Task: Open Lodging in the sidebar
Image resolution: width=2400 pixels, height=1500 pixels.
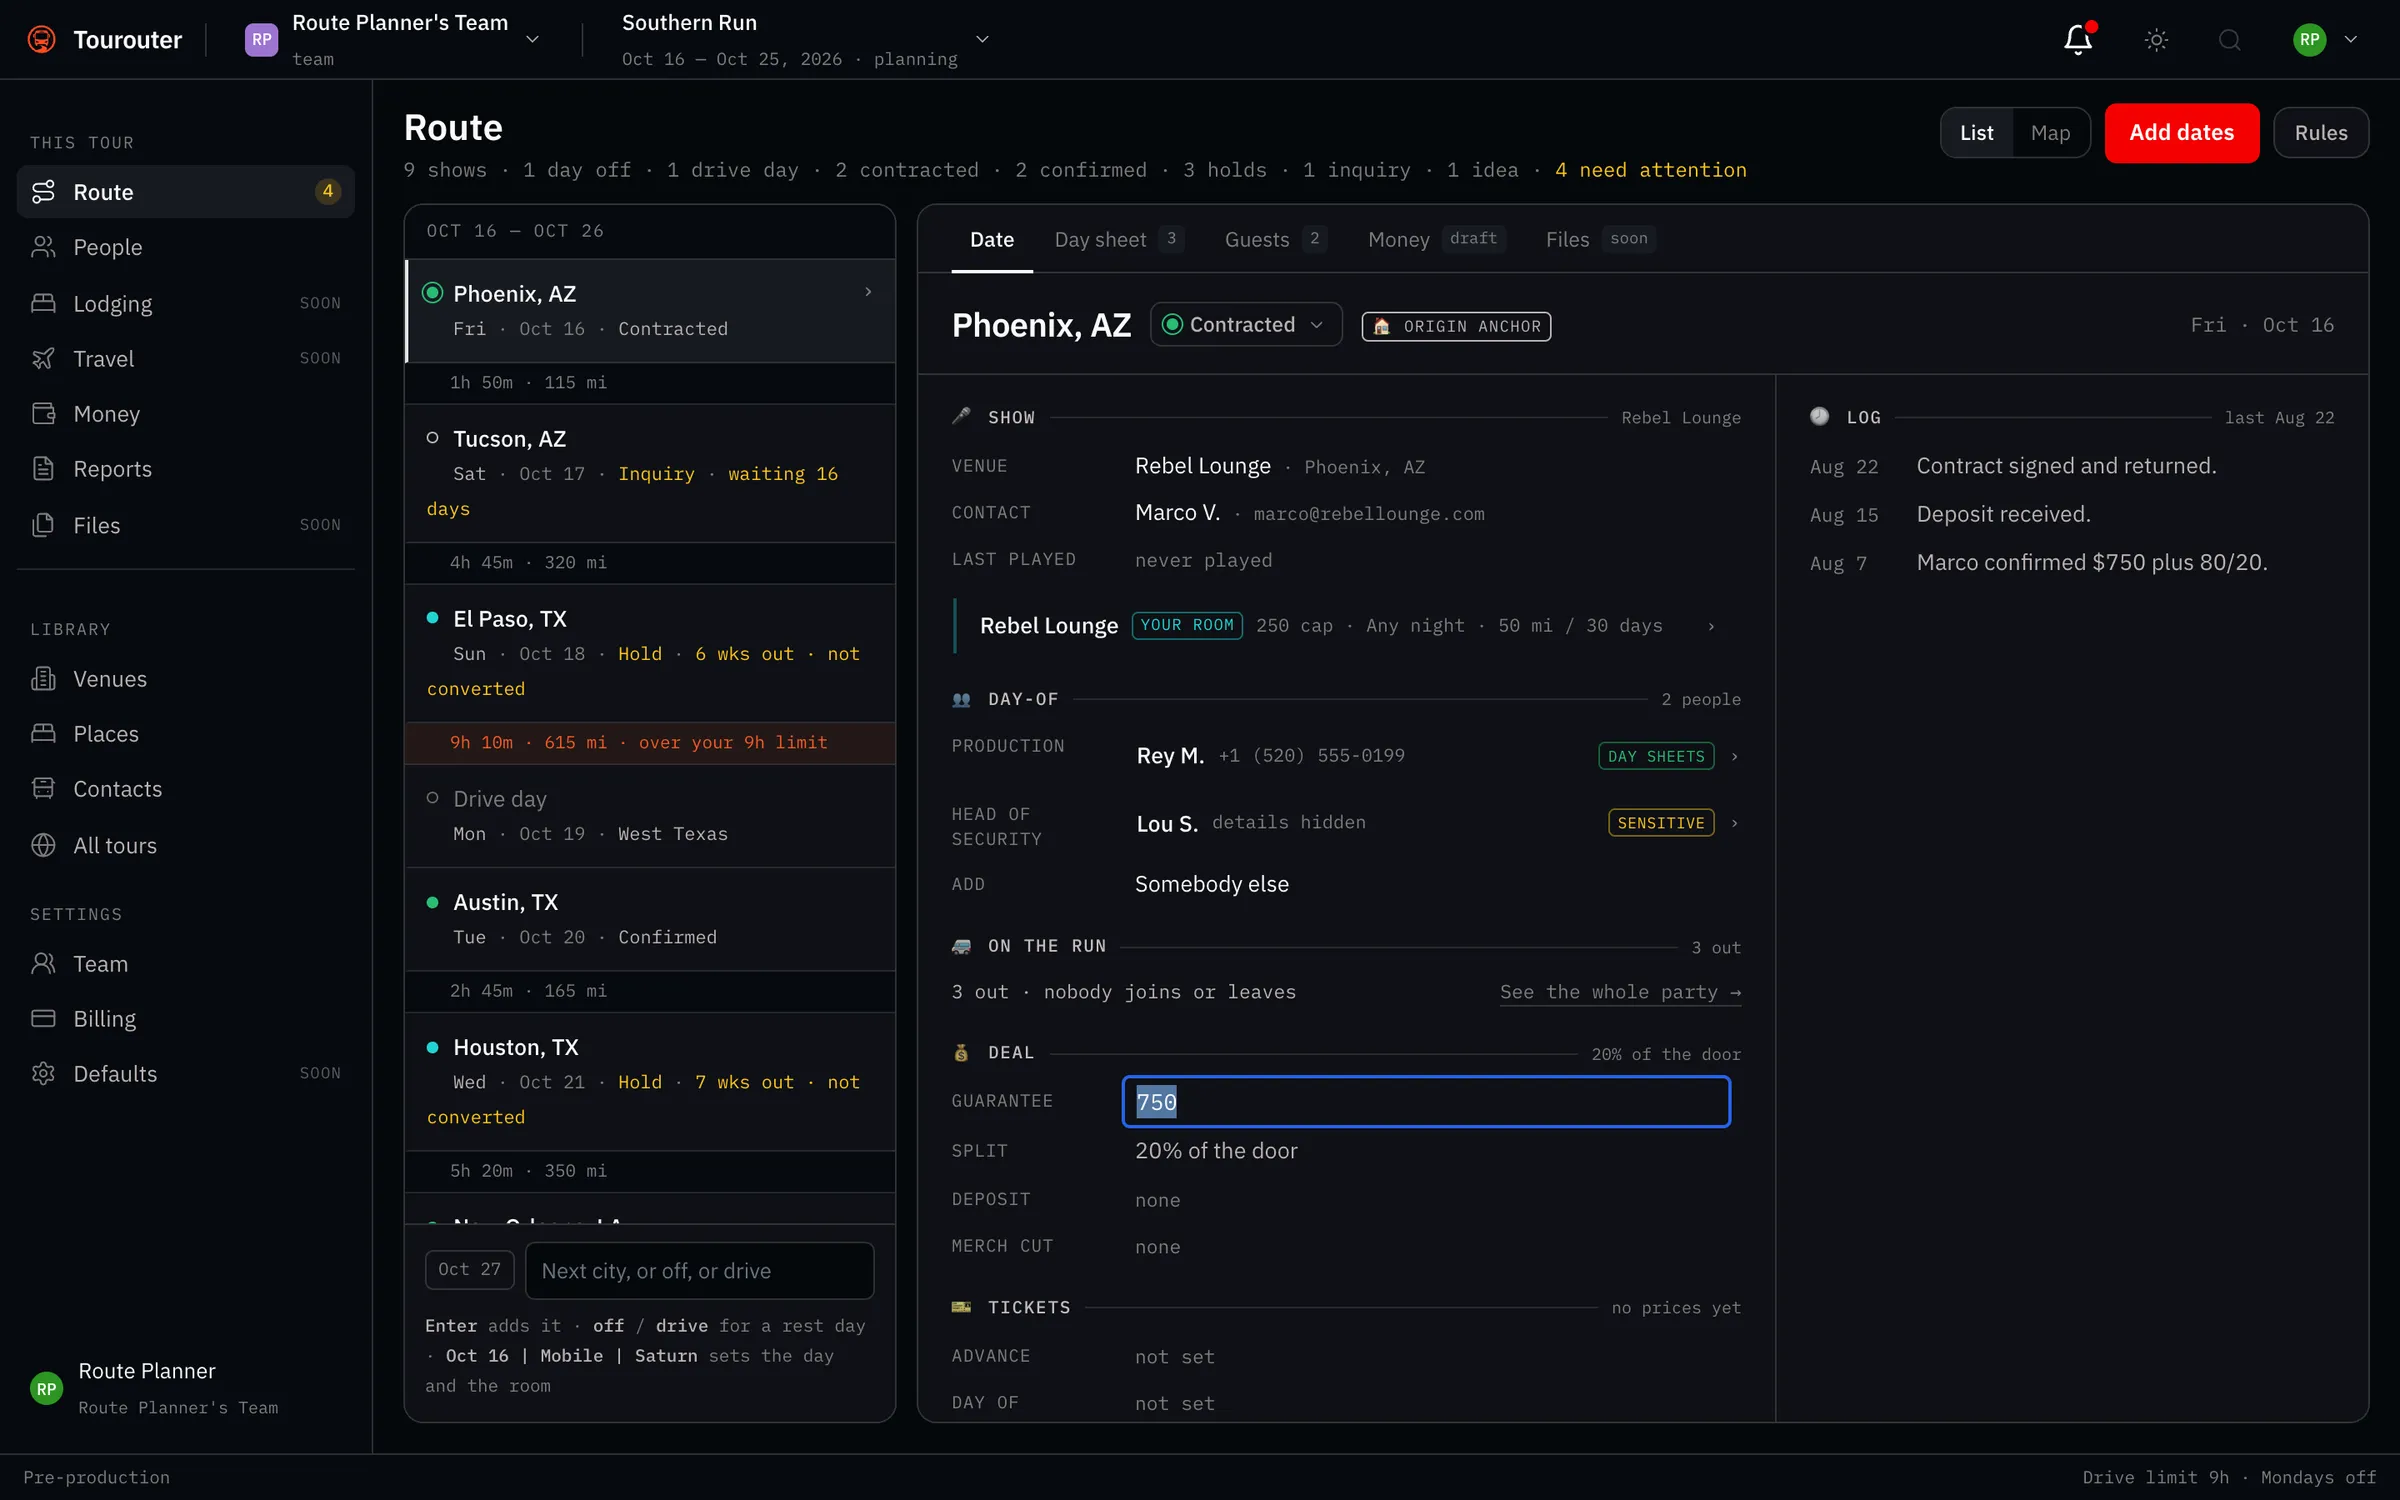Action: (x=186, y=303)
